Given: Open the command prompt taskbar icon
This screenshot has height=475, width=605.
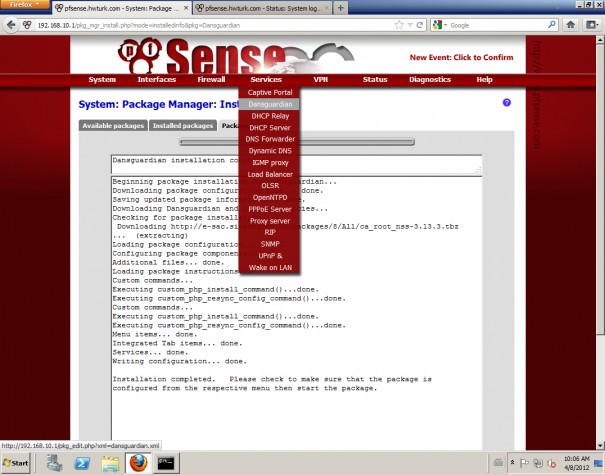Looking at the screenshot, I should 166,463.
